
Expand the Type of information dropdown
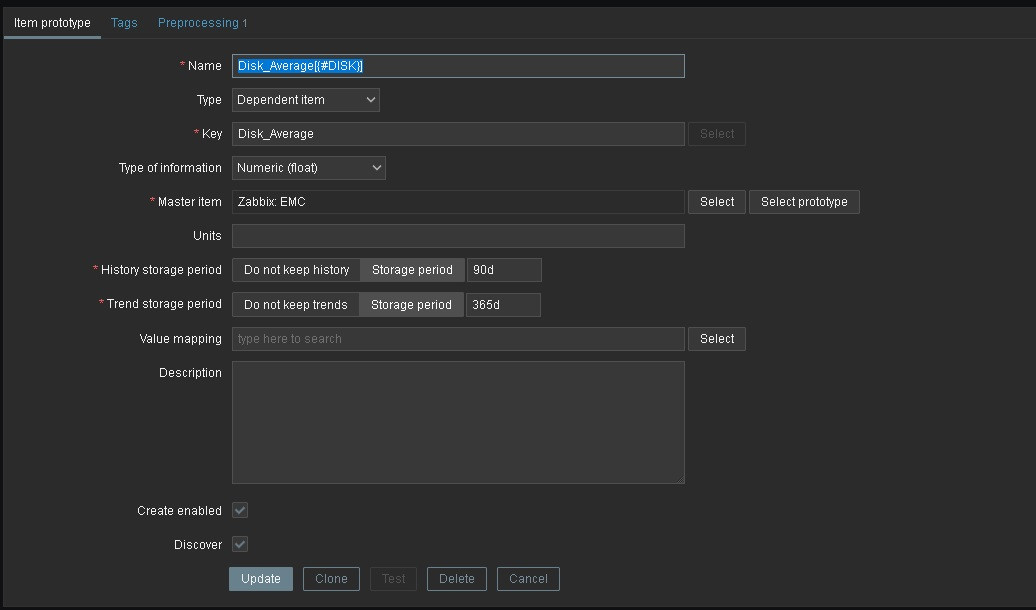click(x=309, y=168)
